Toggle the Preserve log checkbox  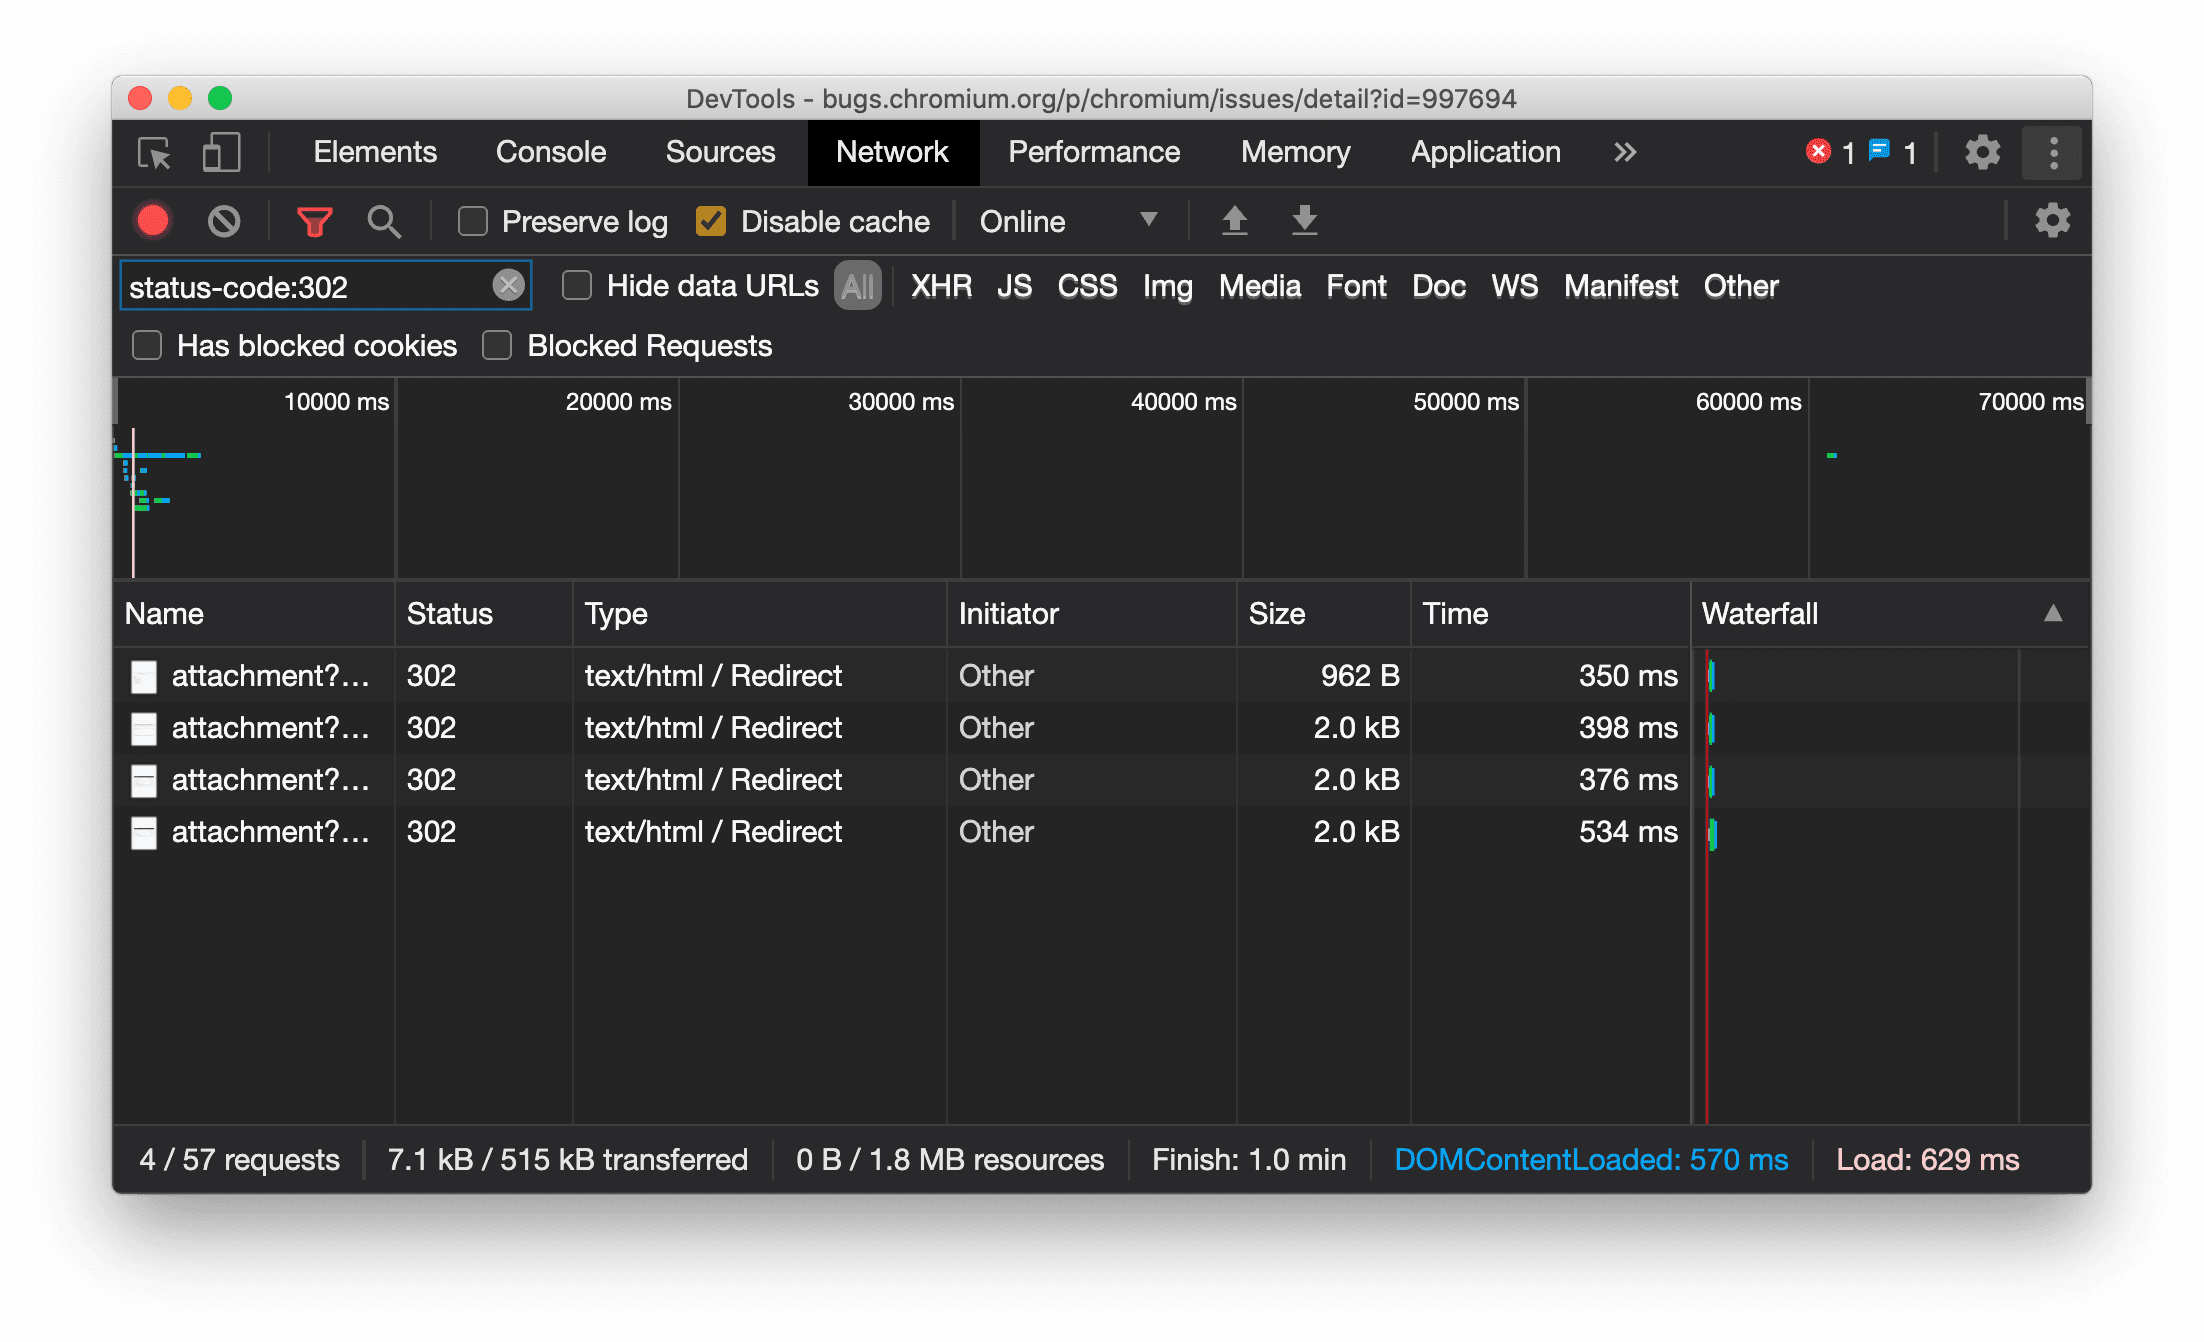(471, 221)
